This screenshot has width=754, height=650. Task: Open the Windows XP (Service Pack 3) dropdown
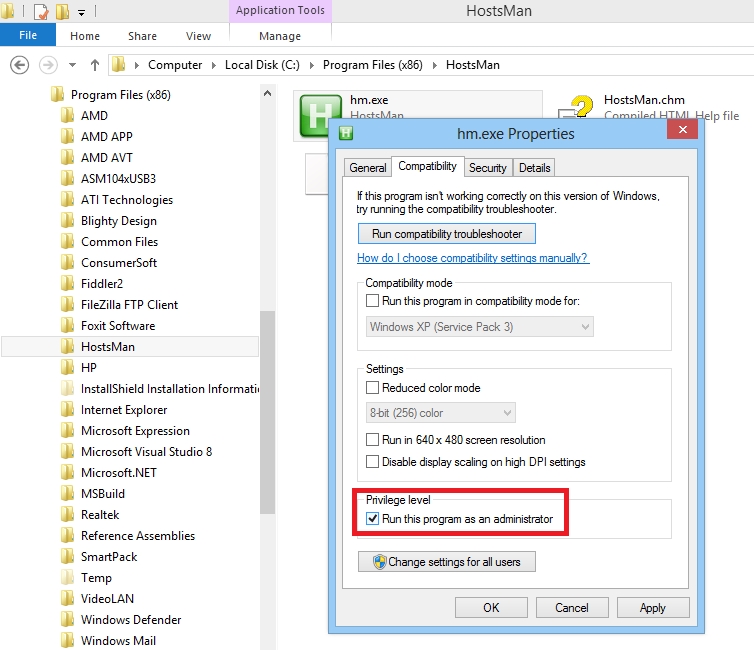point(479,326)
